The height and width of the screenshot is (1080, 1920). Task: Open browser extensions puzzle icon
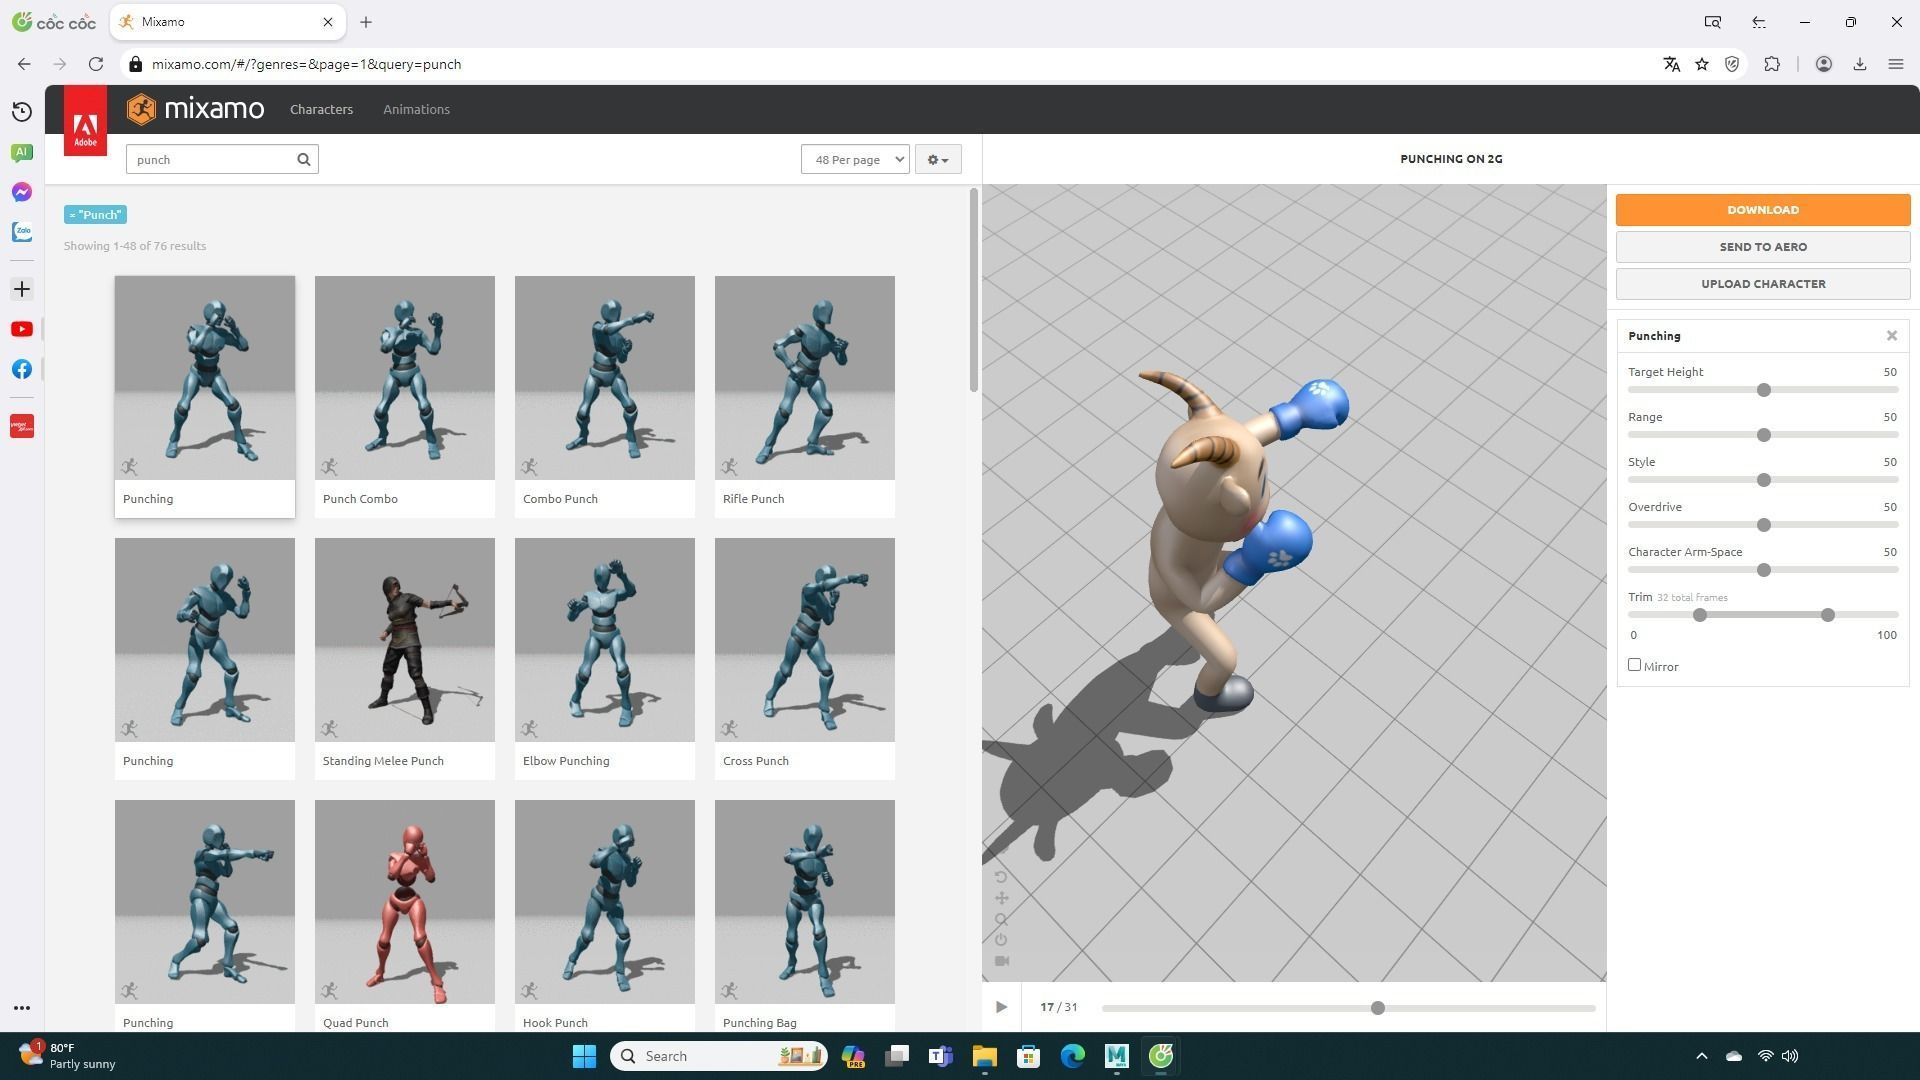[1772, 64]
